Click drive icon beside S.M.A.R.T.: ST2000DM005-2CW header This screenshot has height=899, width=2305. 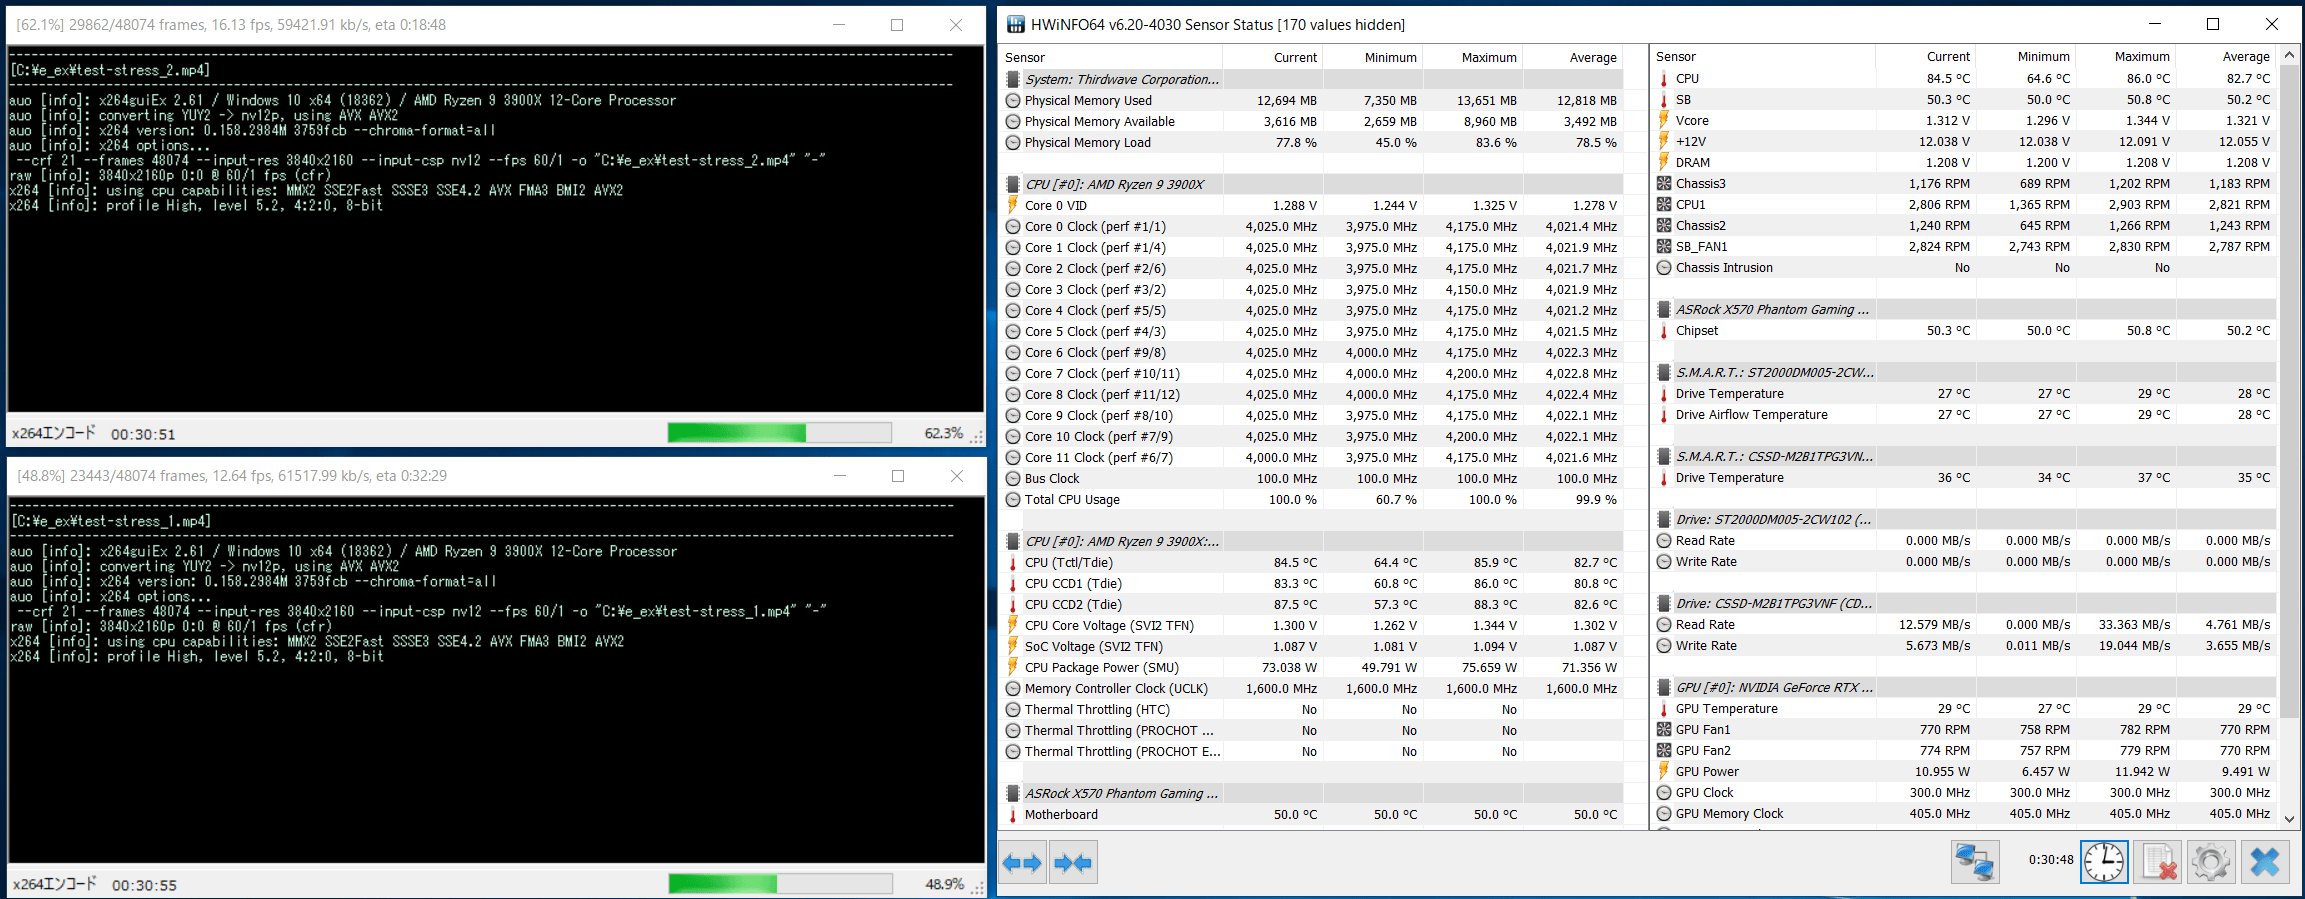tap(1664, 372)
